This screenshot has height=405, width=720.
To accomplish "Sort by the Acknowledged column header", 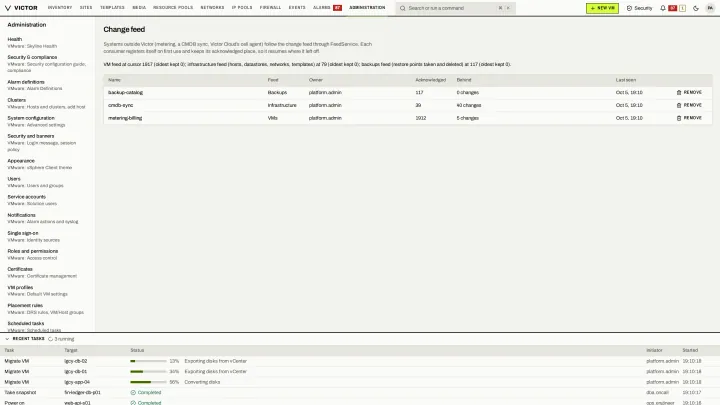I will click(431, 80).
